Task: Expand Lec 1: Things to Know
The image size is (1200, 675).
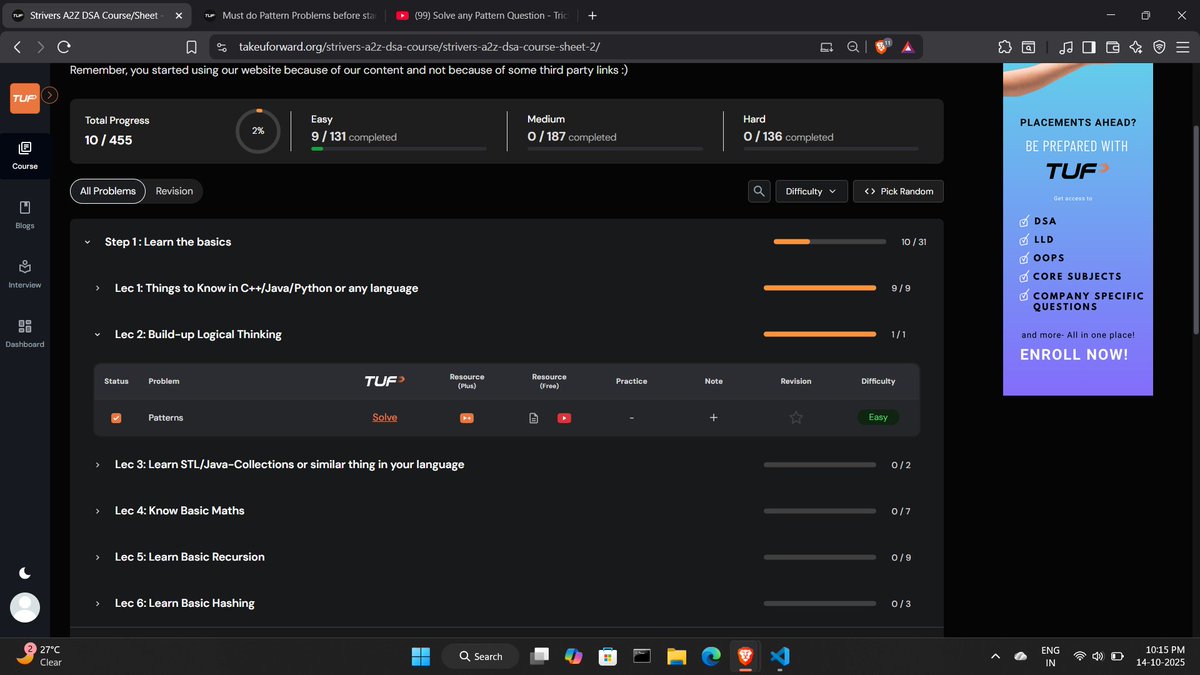Action: [x=97, y=288]
